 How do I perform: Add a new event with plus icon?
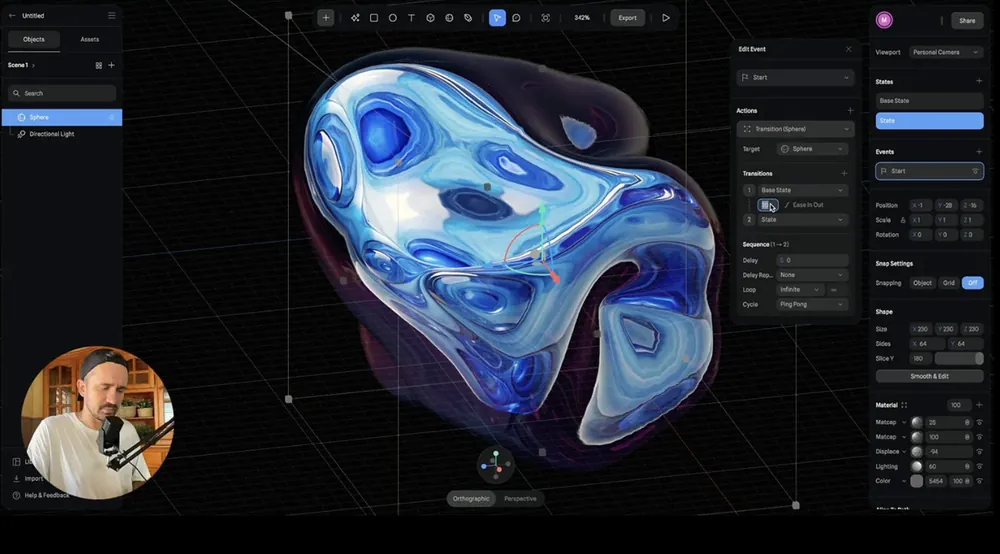click(979, 152)
